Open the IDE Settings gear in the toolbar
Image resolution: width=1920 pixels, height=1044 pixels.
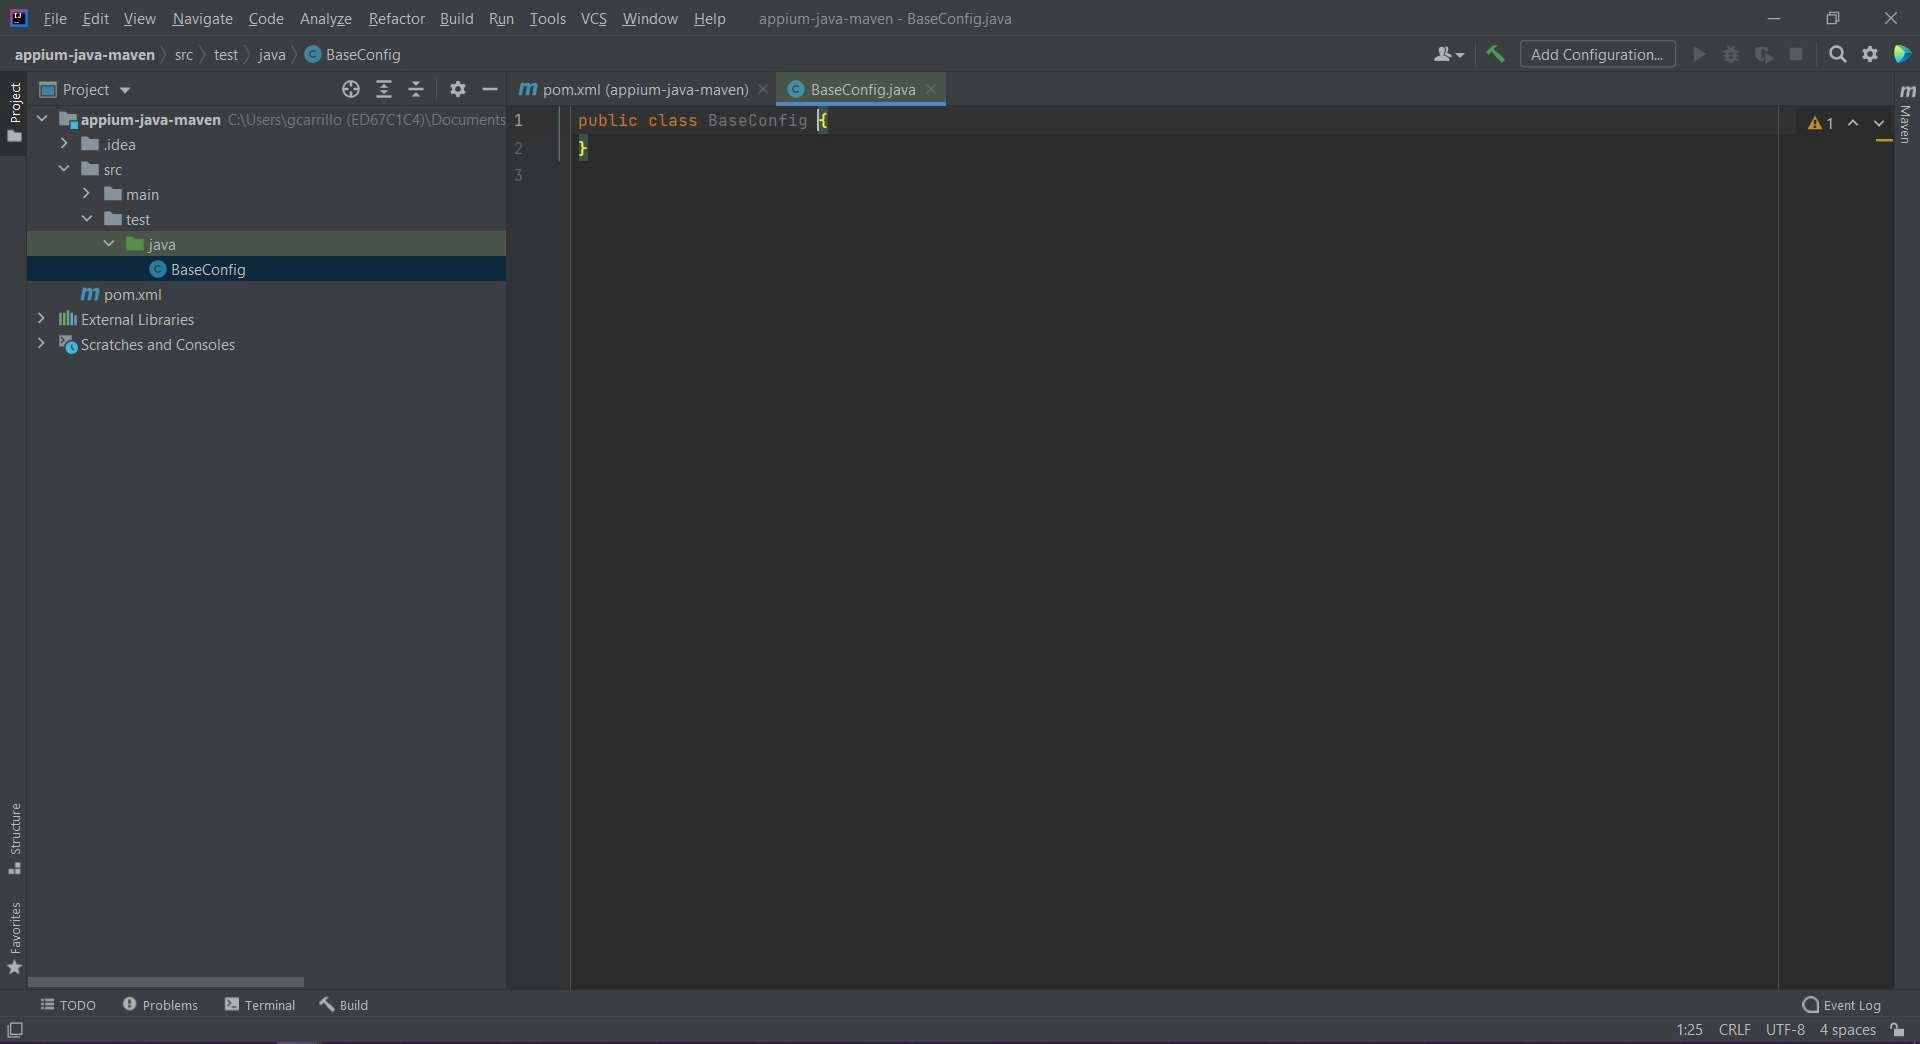[x=1869, y=54]
